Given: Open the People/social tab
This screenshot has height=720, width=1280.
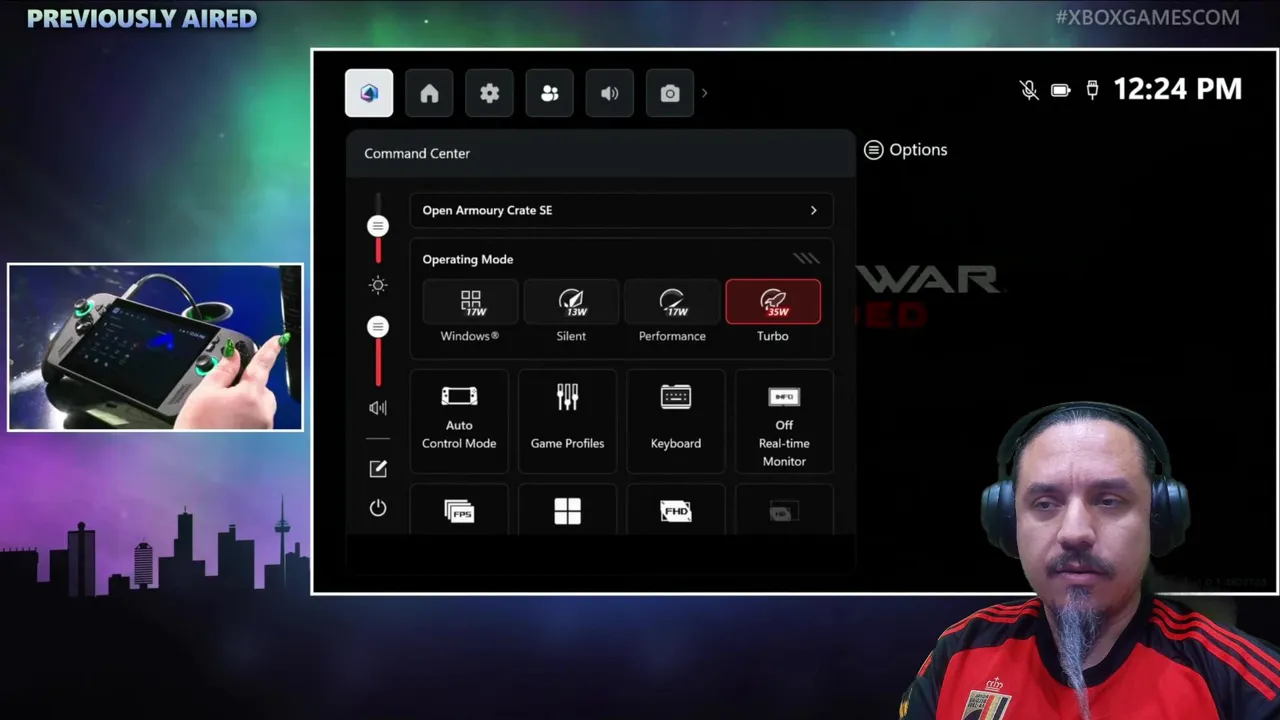Looking at the screenshot, I should tap(549, 93).
